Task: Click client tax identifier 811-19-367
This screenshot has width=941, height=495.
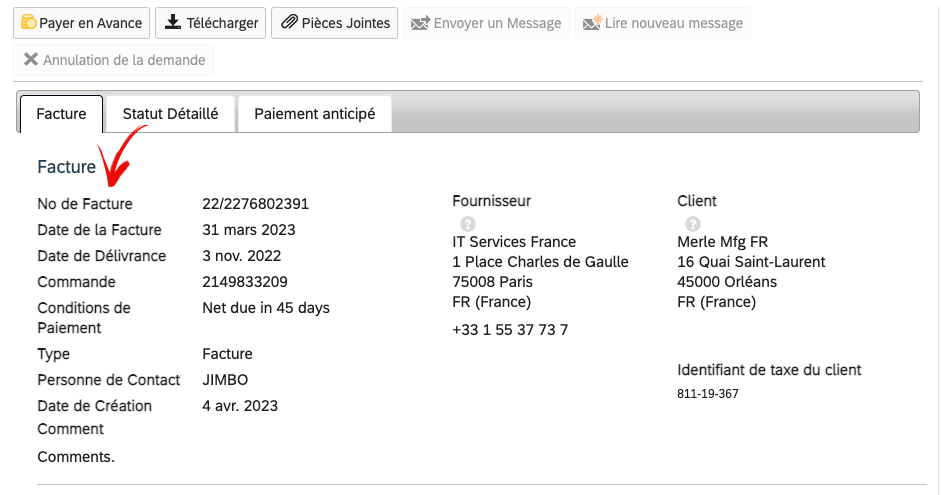Action: point(708,394)
